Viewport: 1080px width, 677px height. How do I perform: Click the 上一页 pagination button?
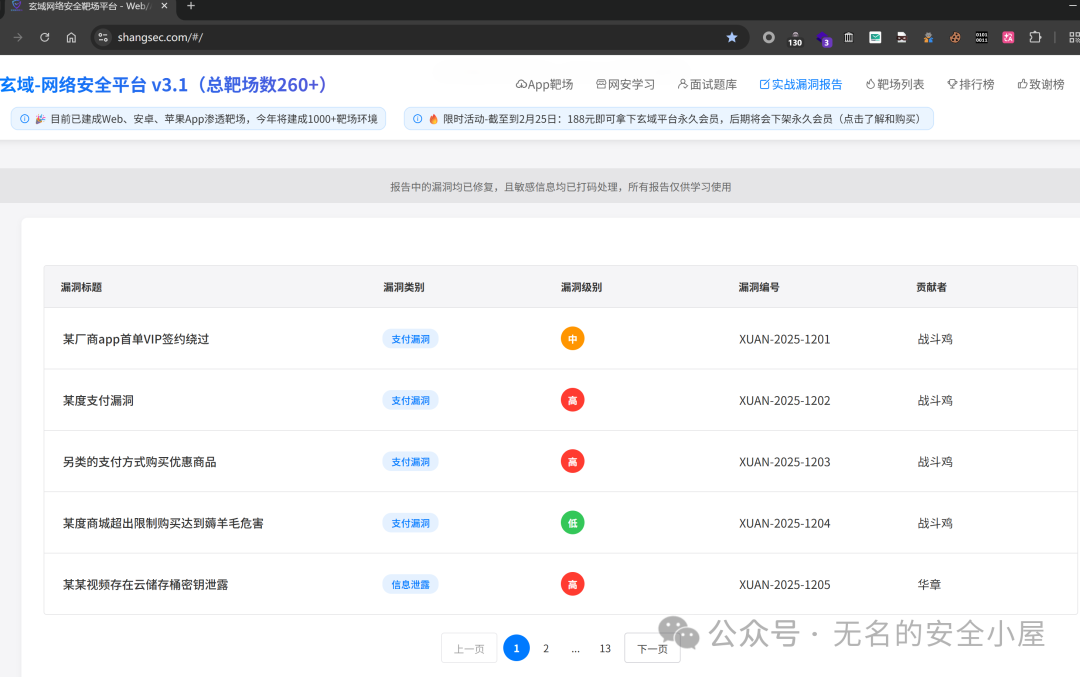(x=469, y=648)
